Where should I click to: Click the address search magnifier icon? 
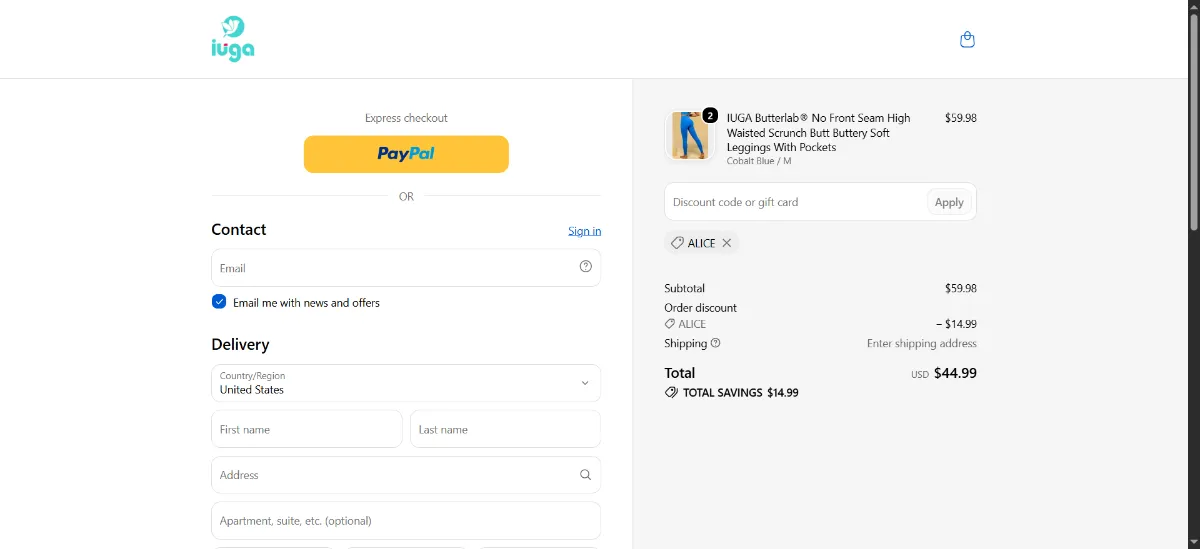(x=586, y=475)
